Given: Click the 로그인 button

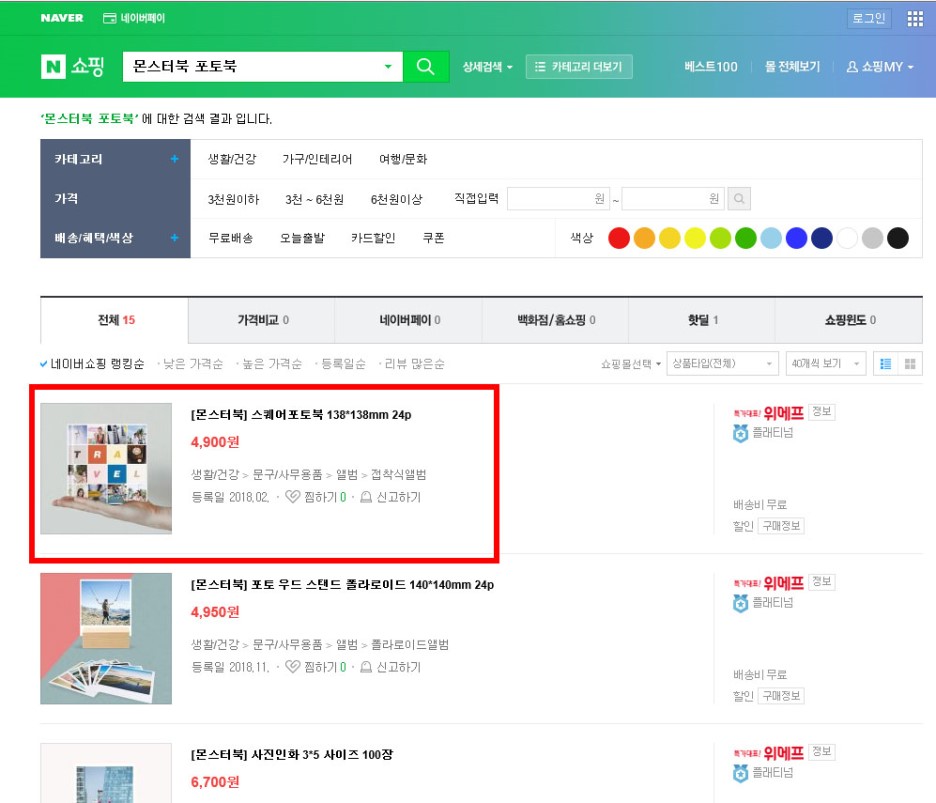Looking at the screenshot, I should pyautogui.click(x=869, y=19).
